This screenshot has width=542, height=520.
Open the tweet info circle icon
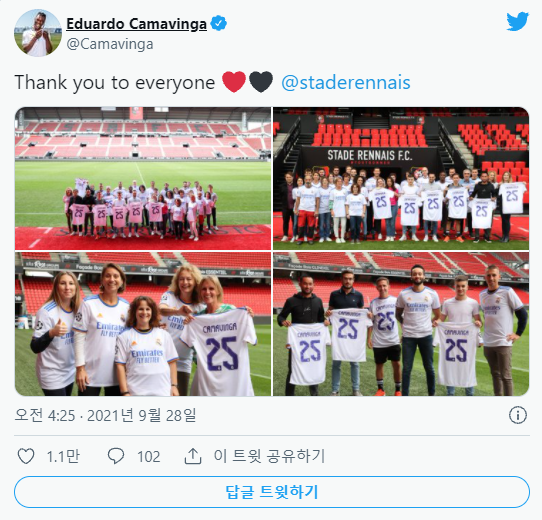point(518,415)
